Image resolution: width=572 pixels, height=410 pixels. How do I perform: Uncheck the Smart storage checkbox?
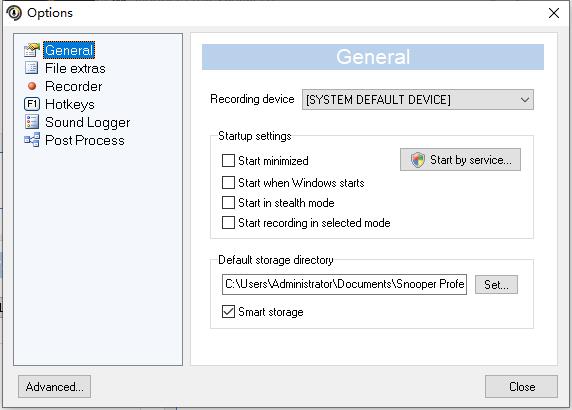point(228,312)
